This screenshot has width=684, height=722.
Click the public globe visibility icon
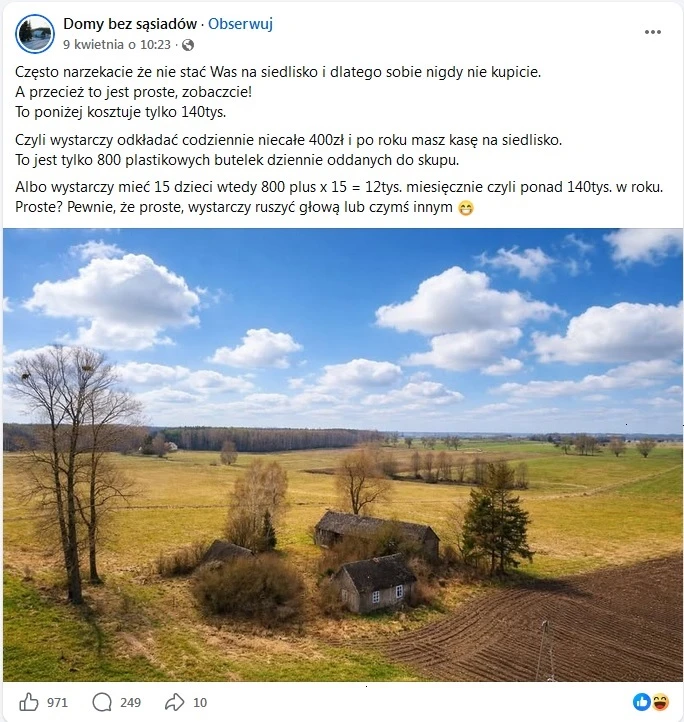[x=188, y=45]
